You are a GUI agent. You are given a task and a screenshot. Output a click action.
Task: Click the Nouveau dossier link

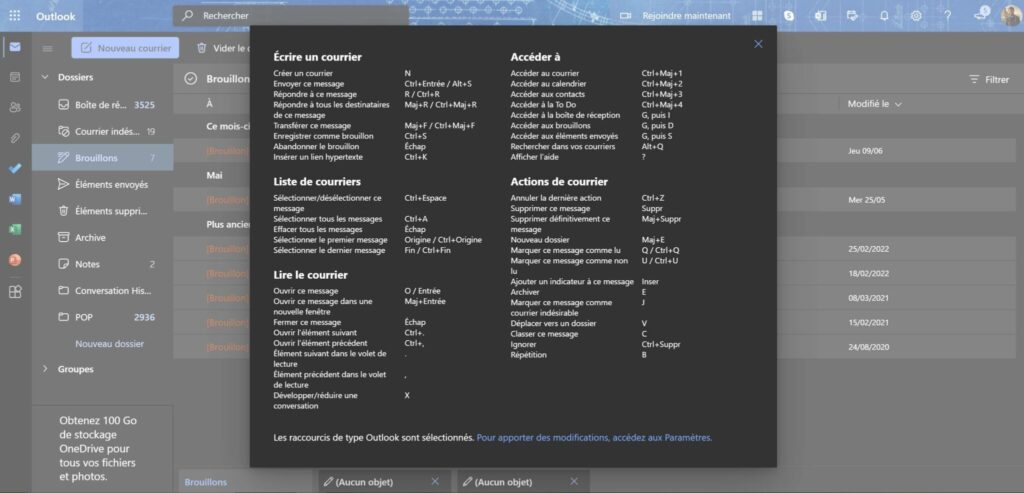[109, 343]
